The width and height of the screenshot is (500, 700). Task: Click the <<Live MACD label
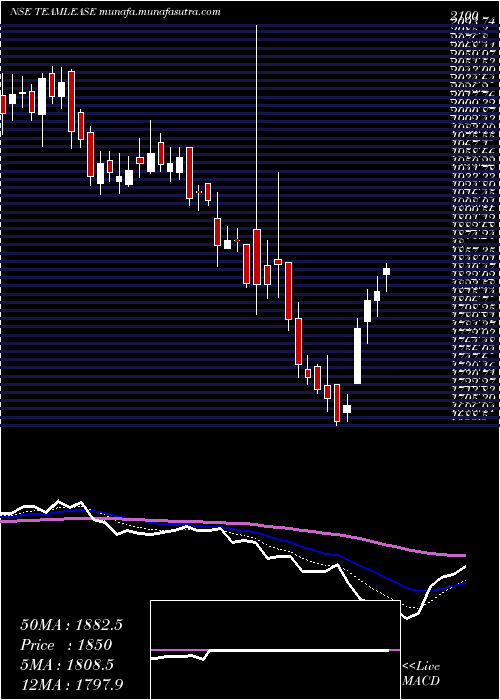[x=421, y=674]
